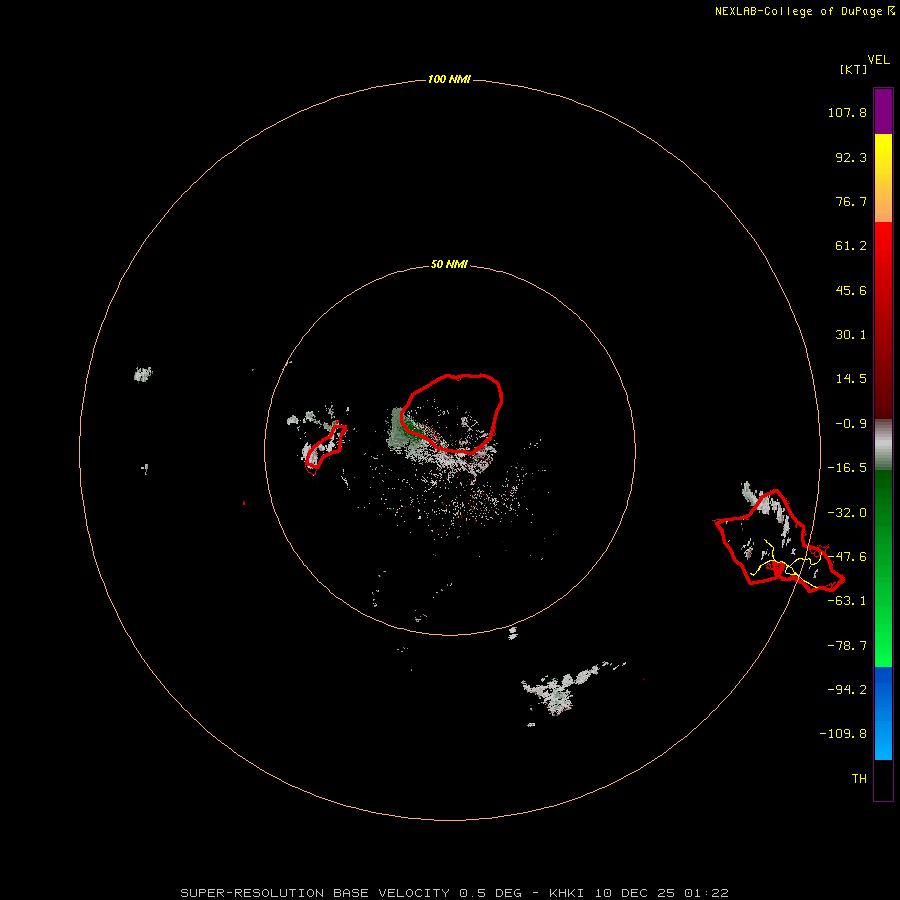Click the -78.7 velocity scale value

click(847, 646)
